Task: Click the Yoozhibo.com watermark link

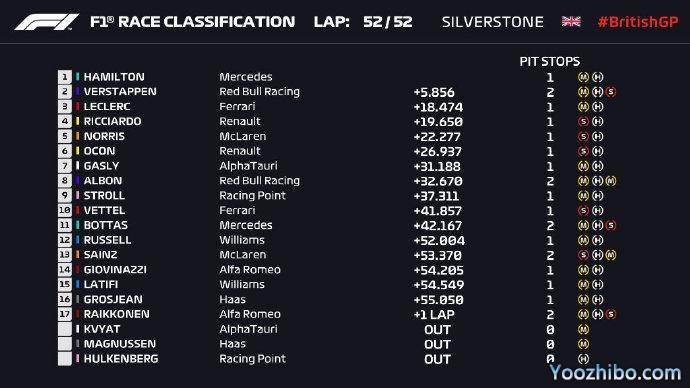Action: coord(615,373)
